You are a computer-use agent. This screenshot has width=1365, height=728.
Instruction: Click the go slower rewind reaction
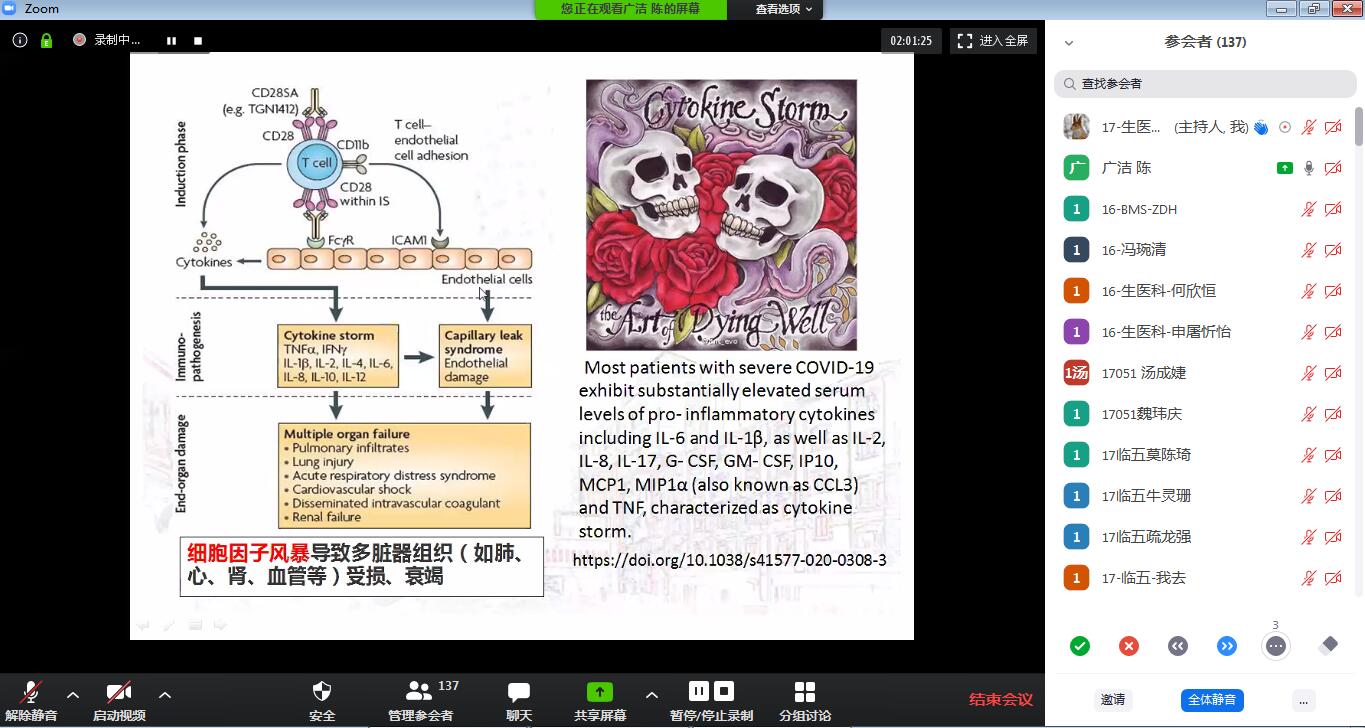[1178, 646]
